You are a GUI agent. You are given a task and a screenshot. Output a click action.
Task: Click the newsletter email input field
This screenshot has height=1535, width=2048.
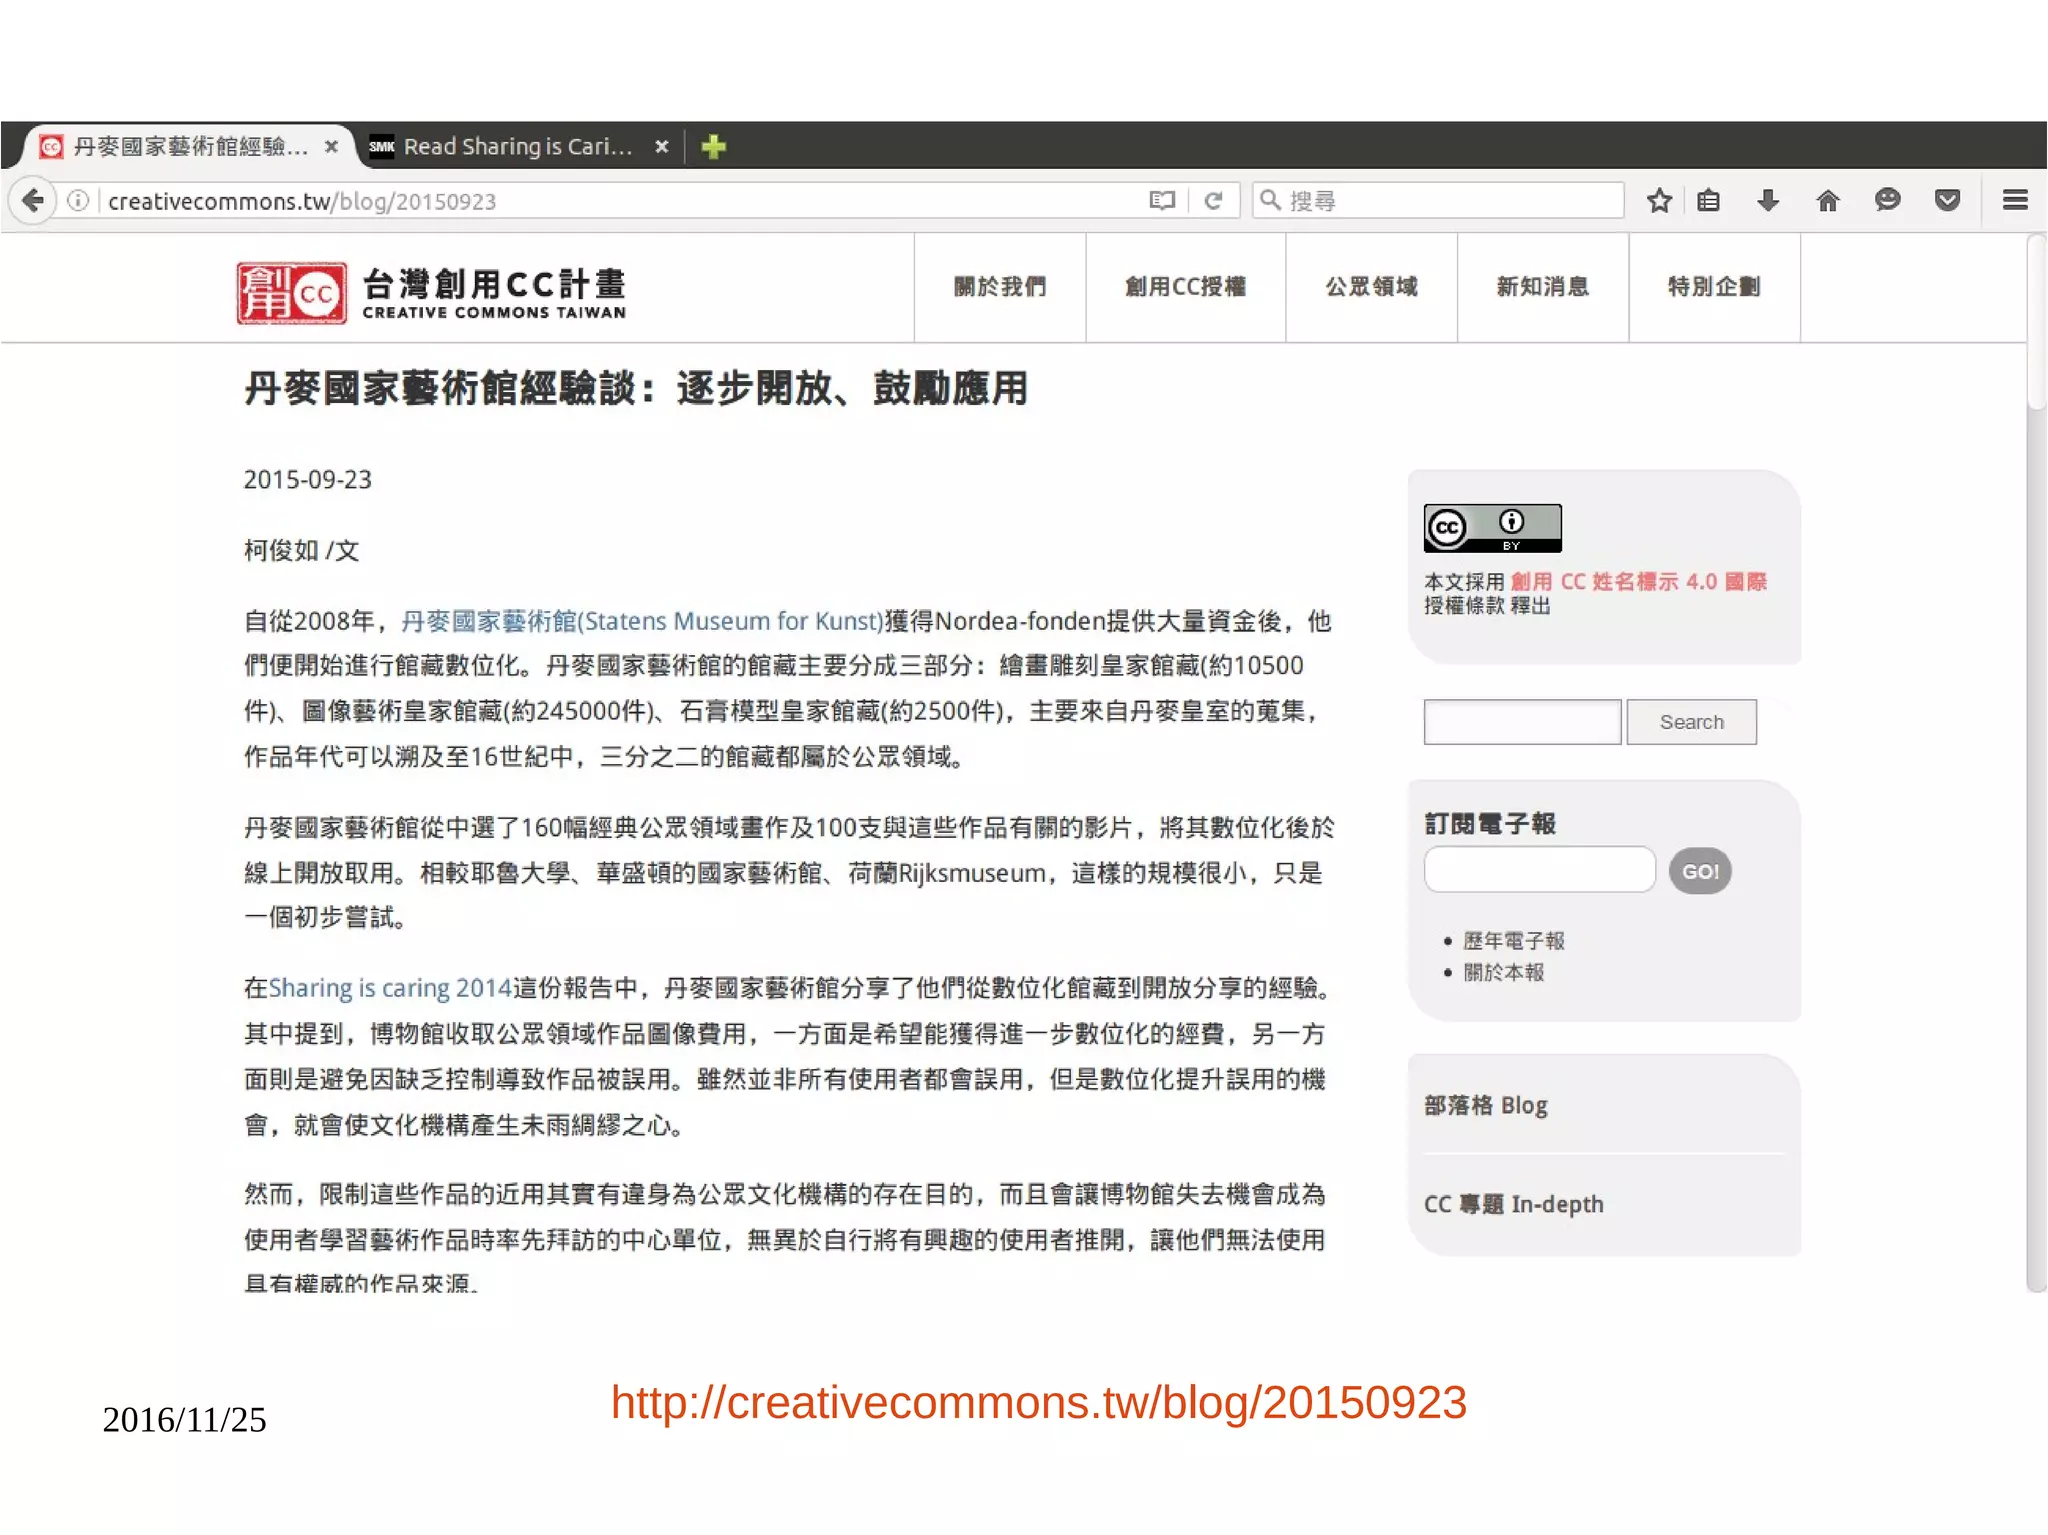(1539, 870)
